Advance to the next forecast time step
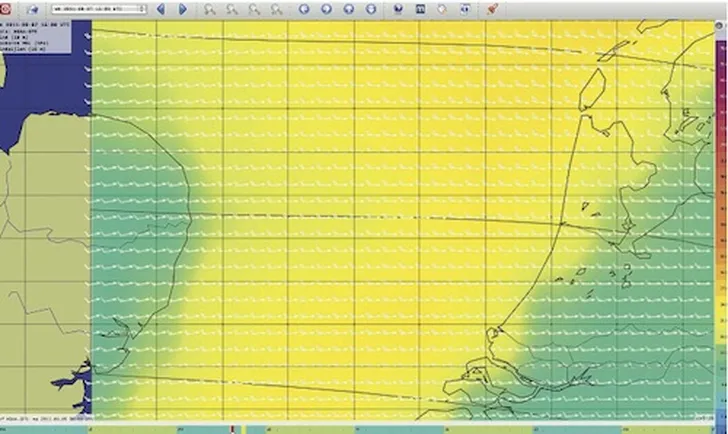 tap(182, 8)
